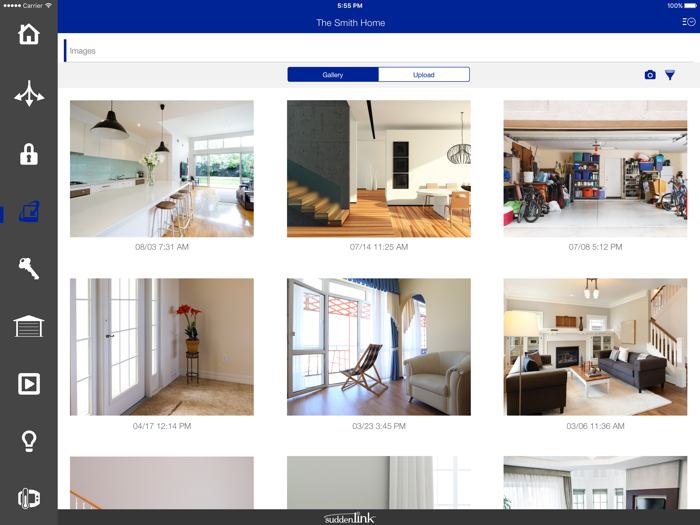The height and width of the screenshot is (525, 700).
Task: Open the Lights bulb icon
Action: click(x=29, y=441)
